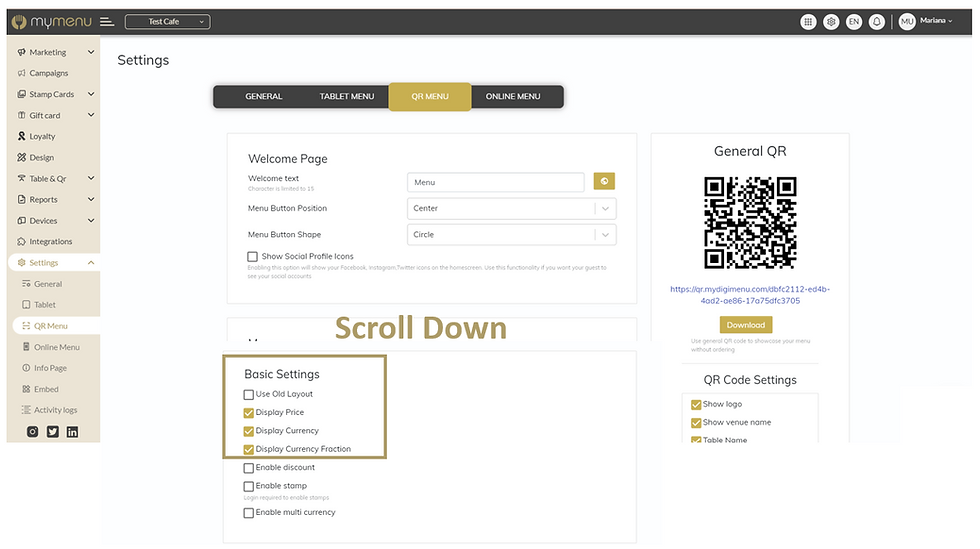
Task: Toggle the hamburger sidebar menu icon
Action: click(x=107, y=21)
